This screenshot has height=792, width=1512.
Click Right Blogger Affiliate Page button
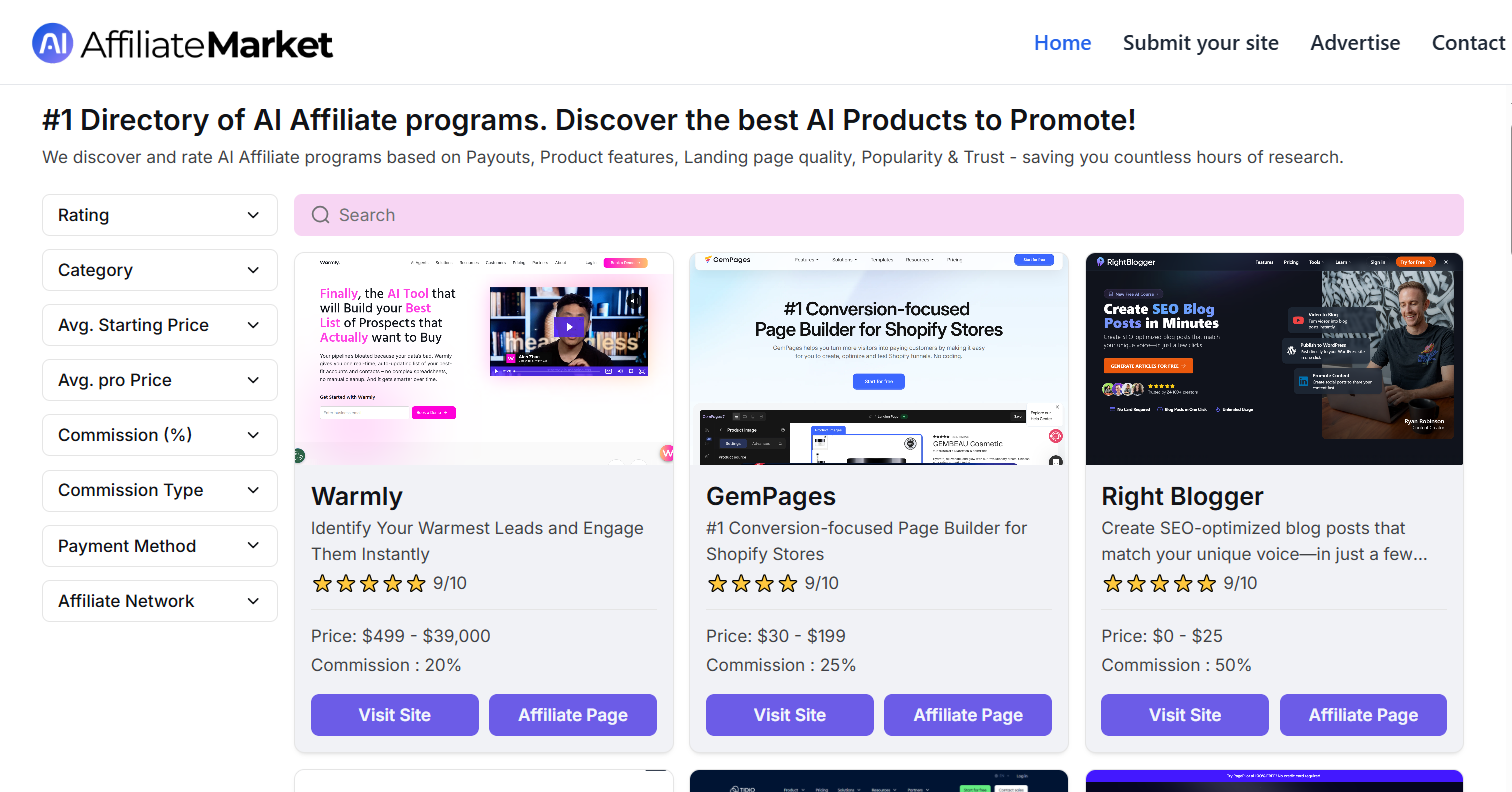click(x=1363, y=715)
